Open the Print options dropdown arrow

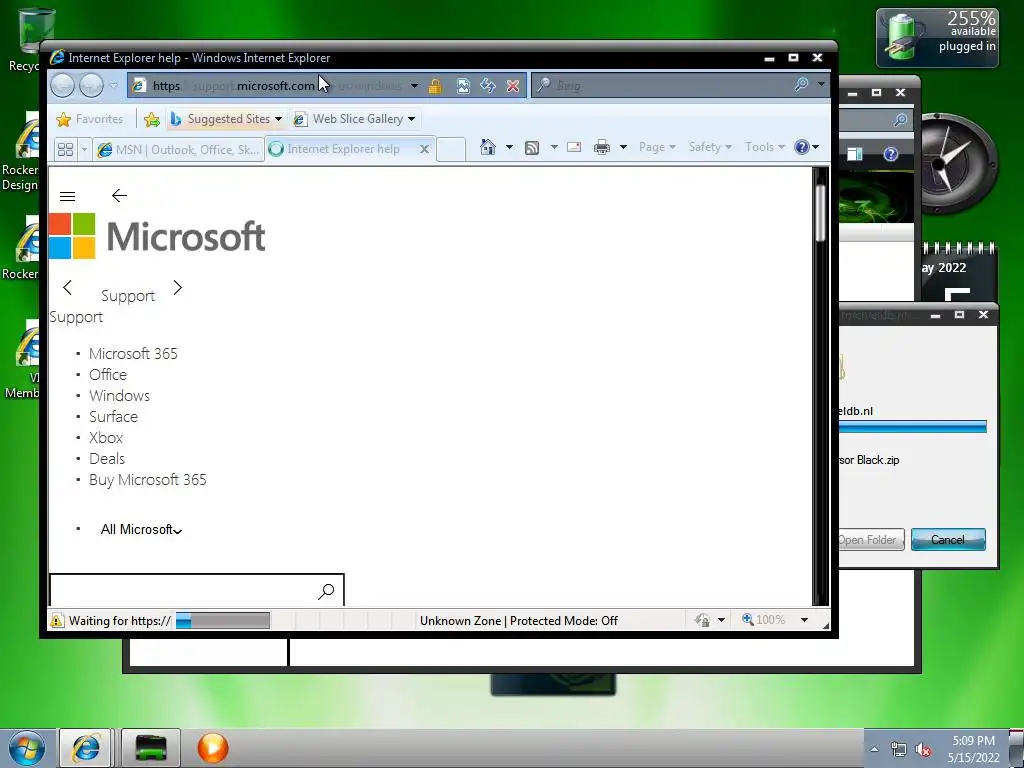point(623,148)
